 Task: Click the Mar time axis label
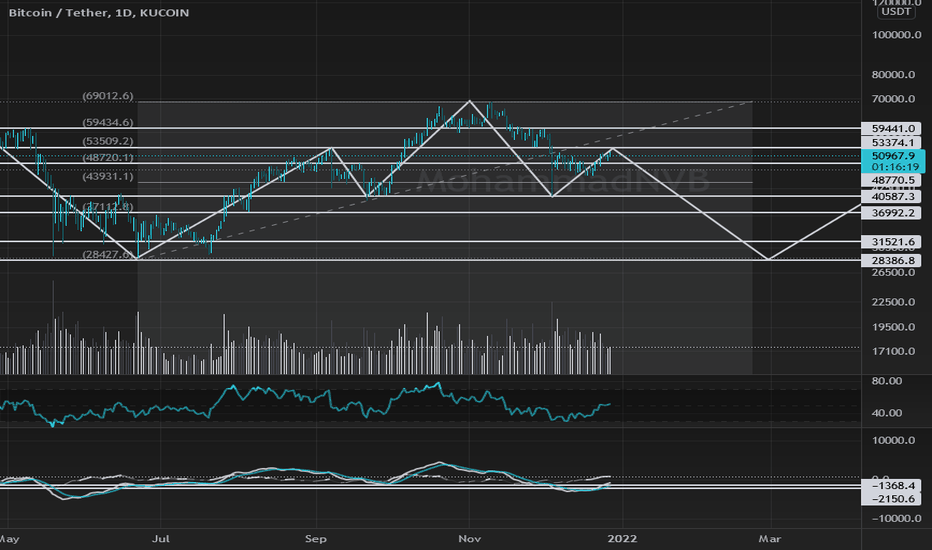click(x=770, y=539)
